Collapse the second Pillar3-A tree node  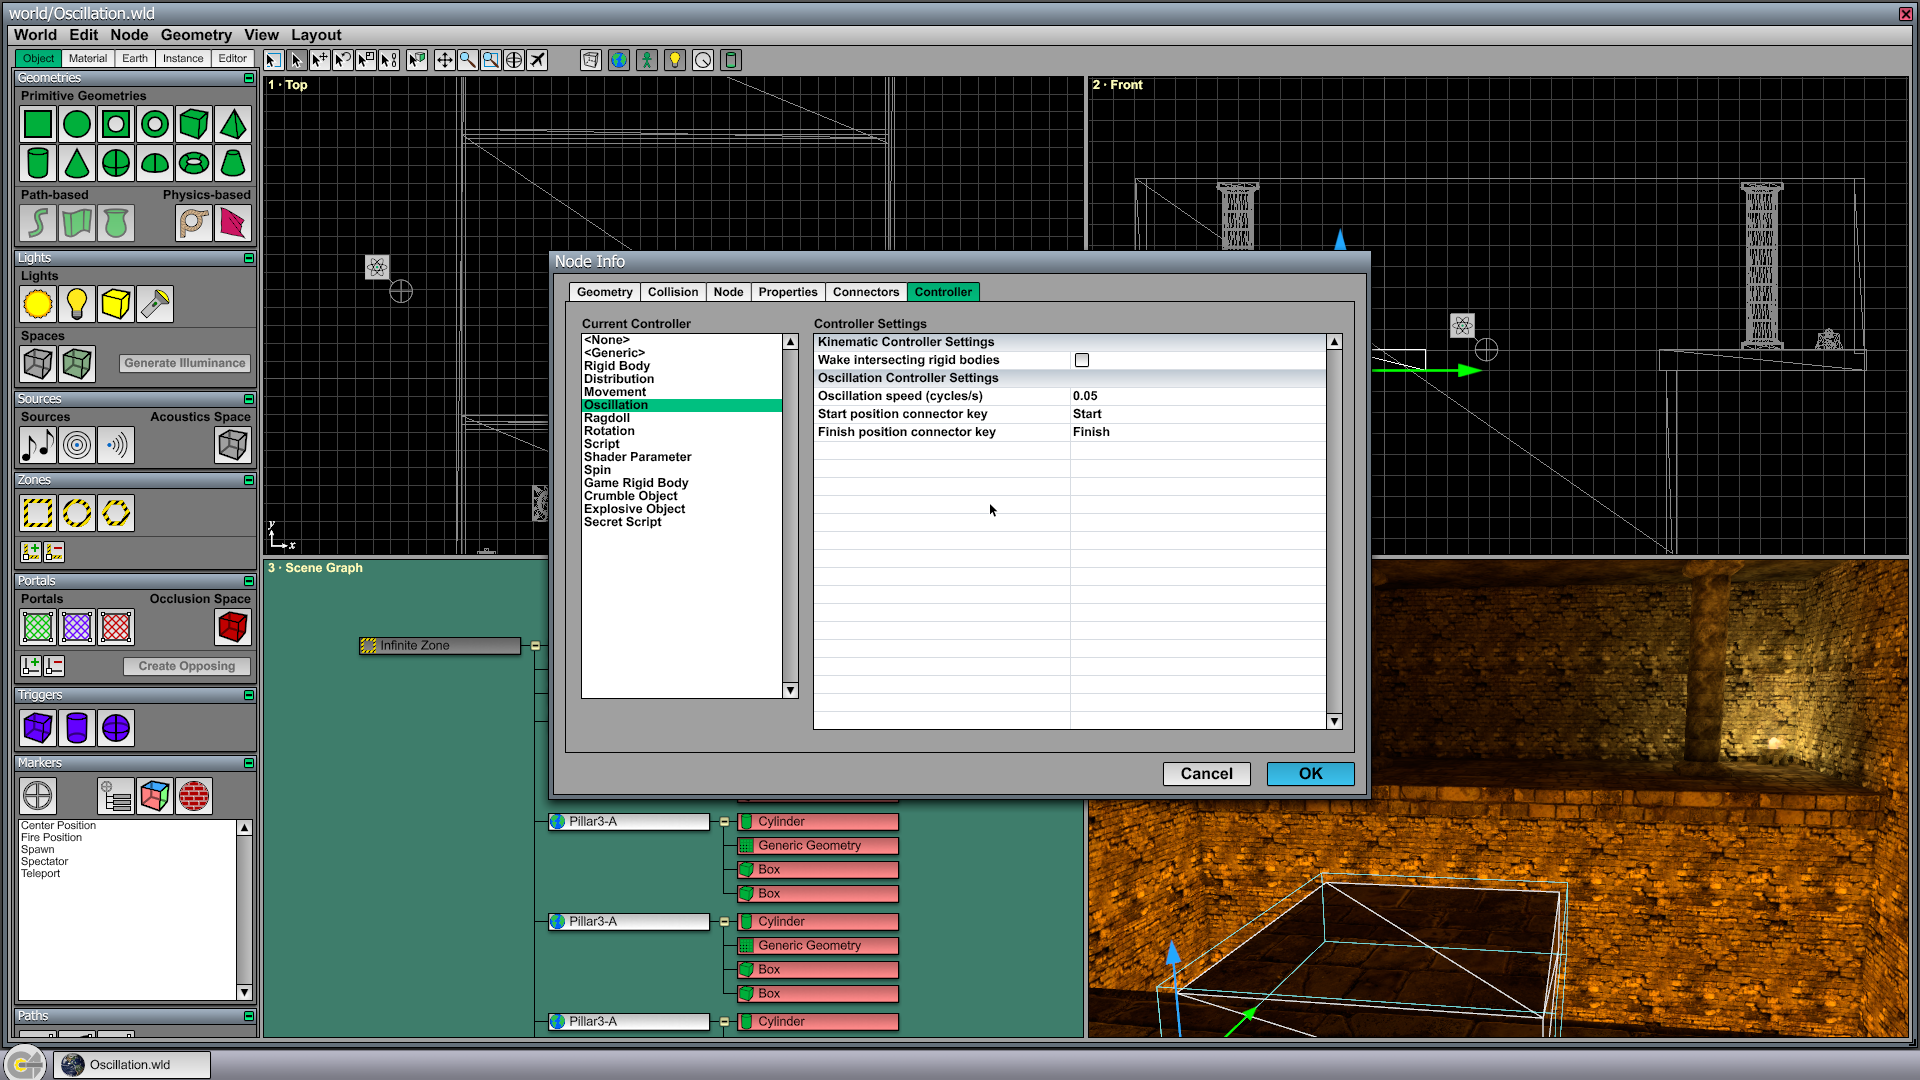pos(724,922)
